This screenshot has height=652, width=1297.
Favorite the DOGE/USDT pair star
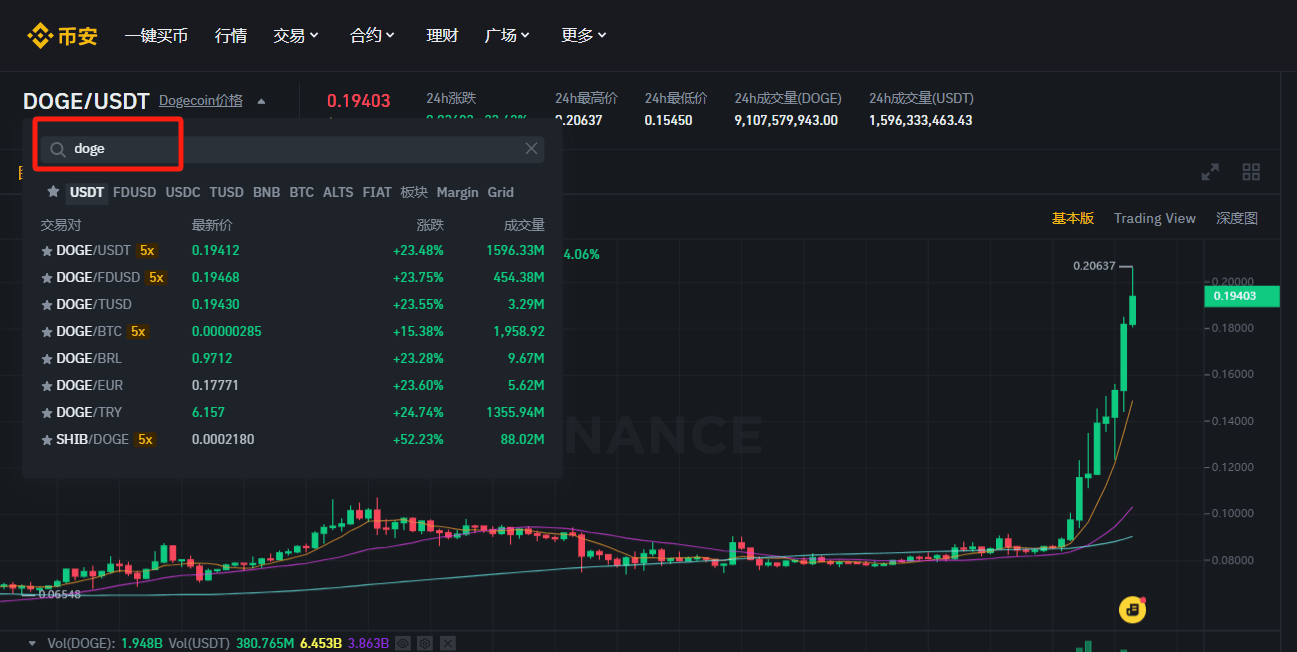pyautogui.click(x=46, y=251)
